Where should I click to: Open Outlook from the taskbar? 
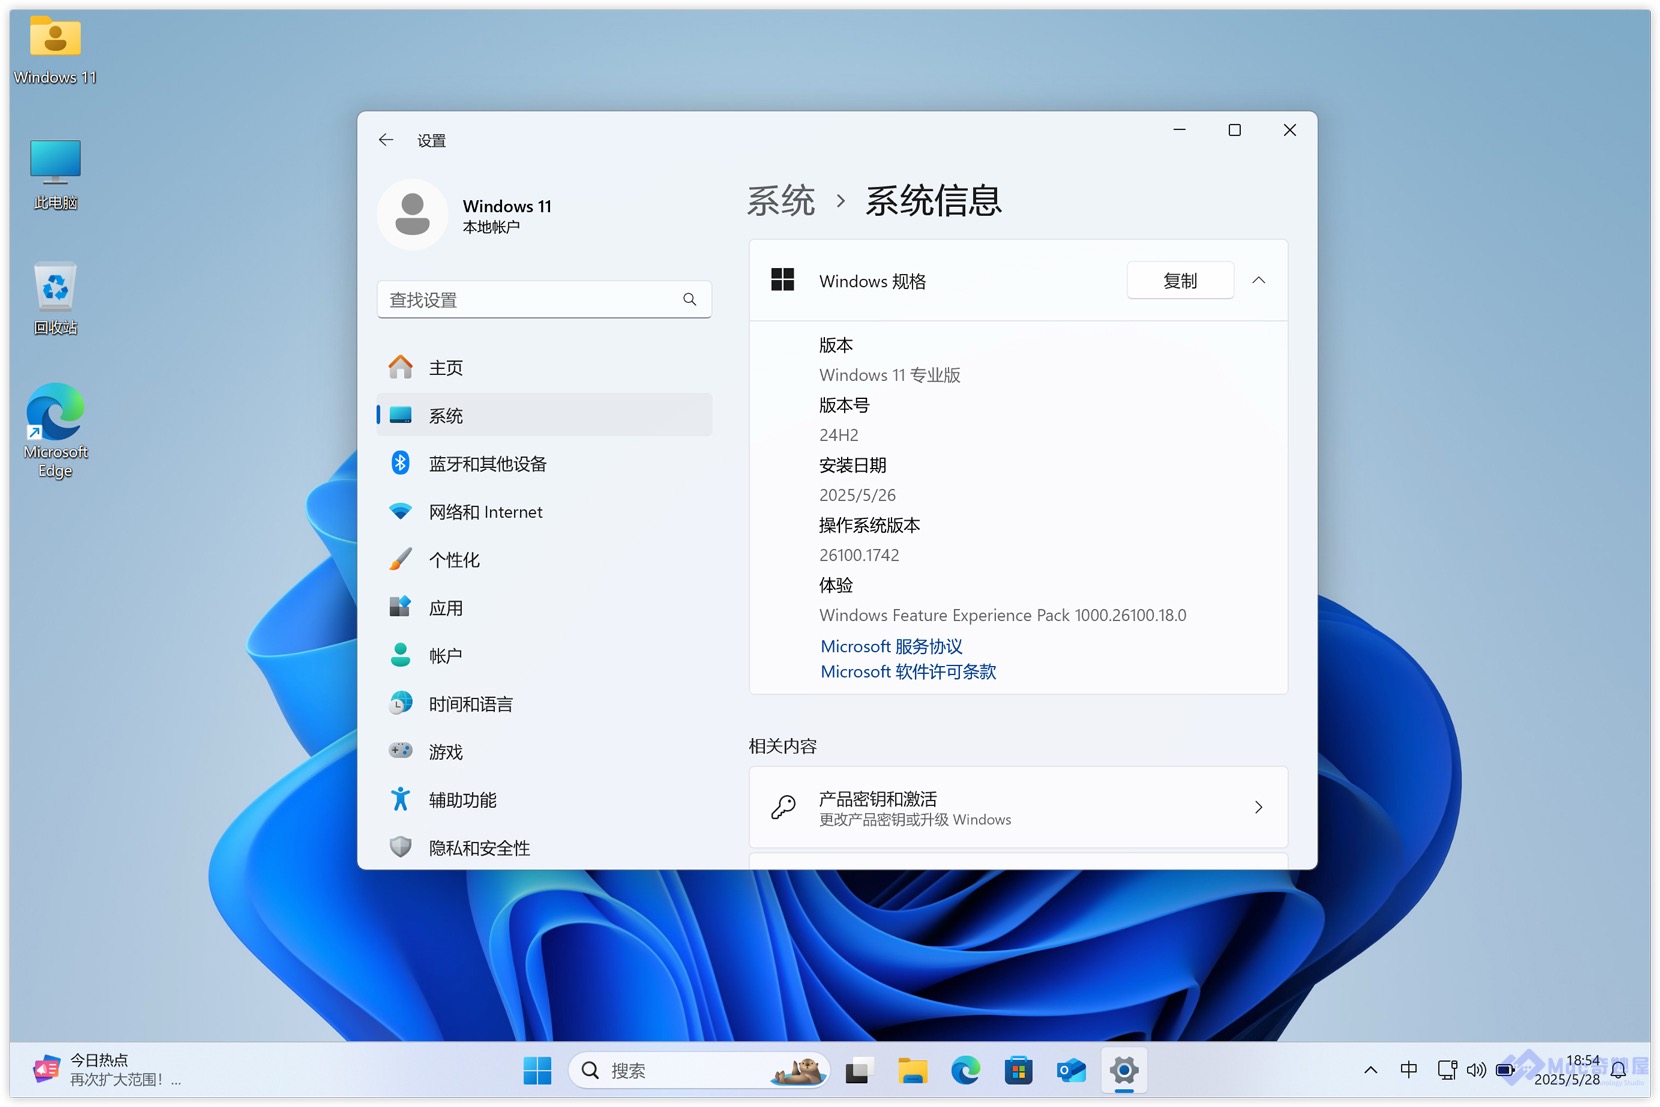[1071, 1070]
